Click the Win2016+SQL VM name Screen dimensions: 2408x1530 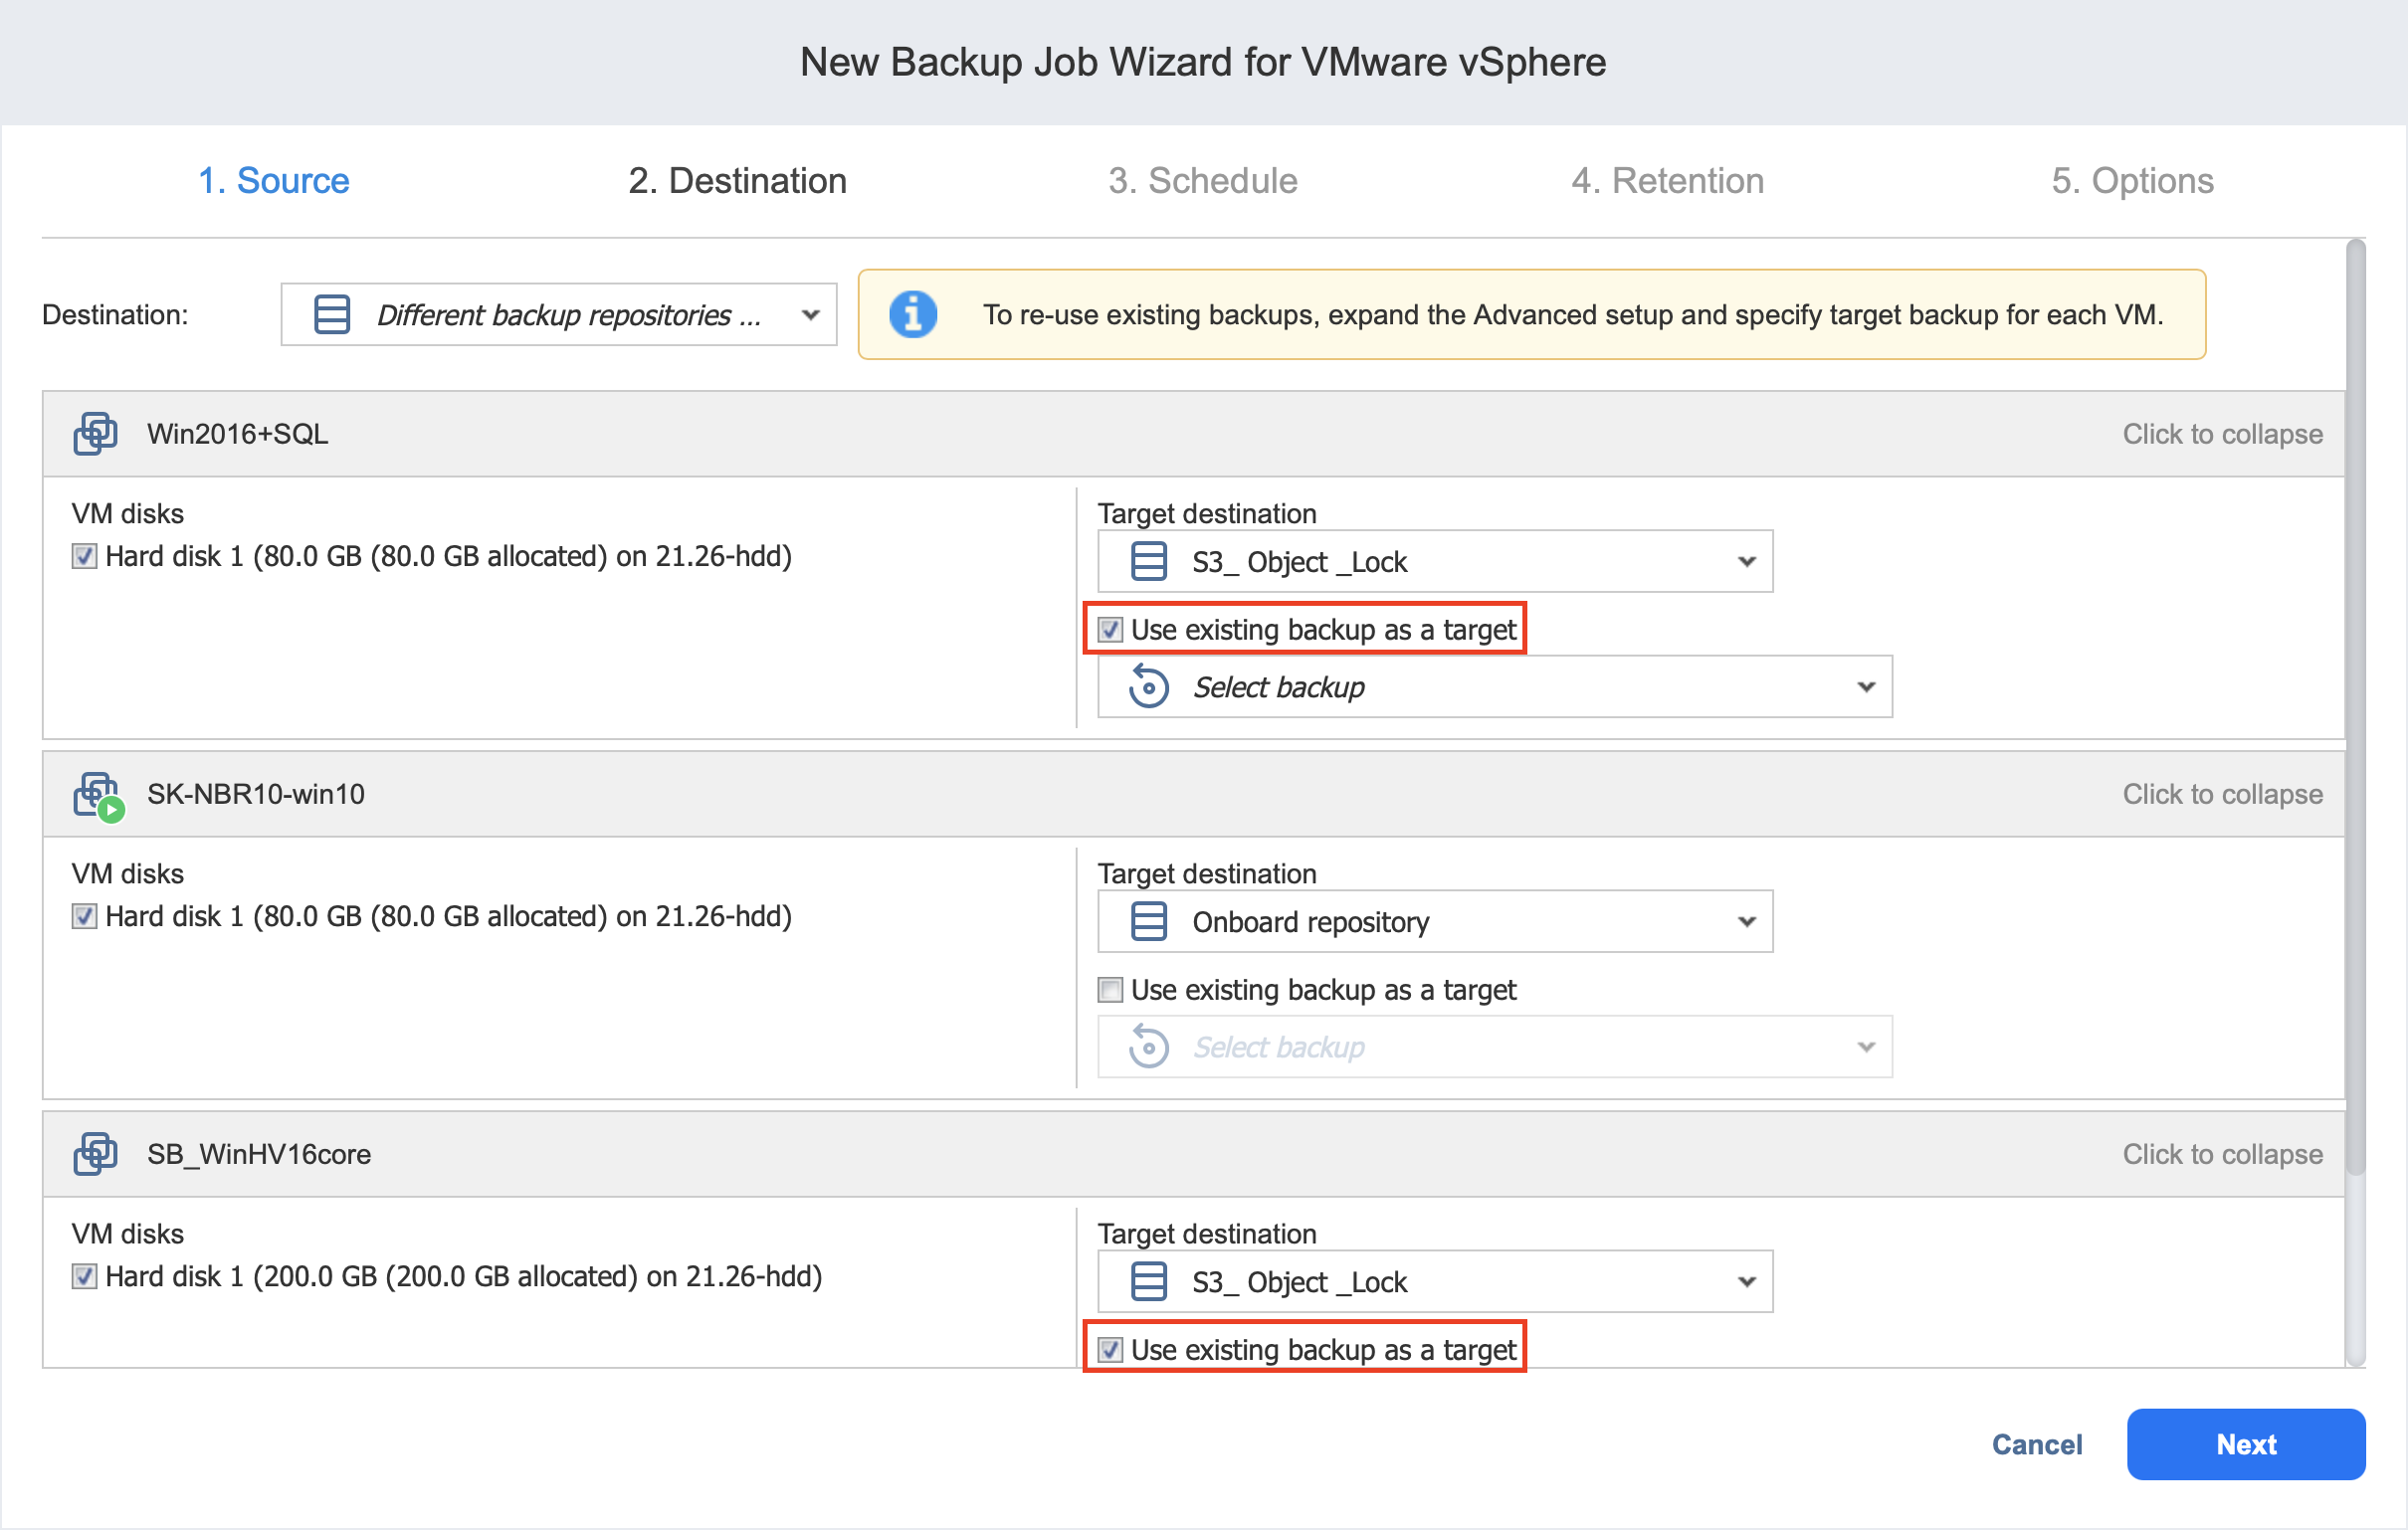coord(238,434)
